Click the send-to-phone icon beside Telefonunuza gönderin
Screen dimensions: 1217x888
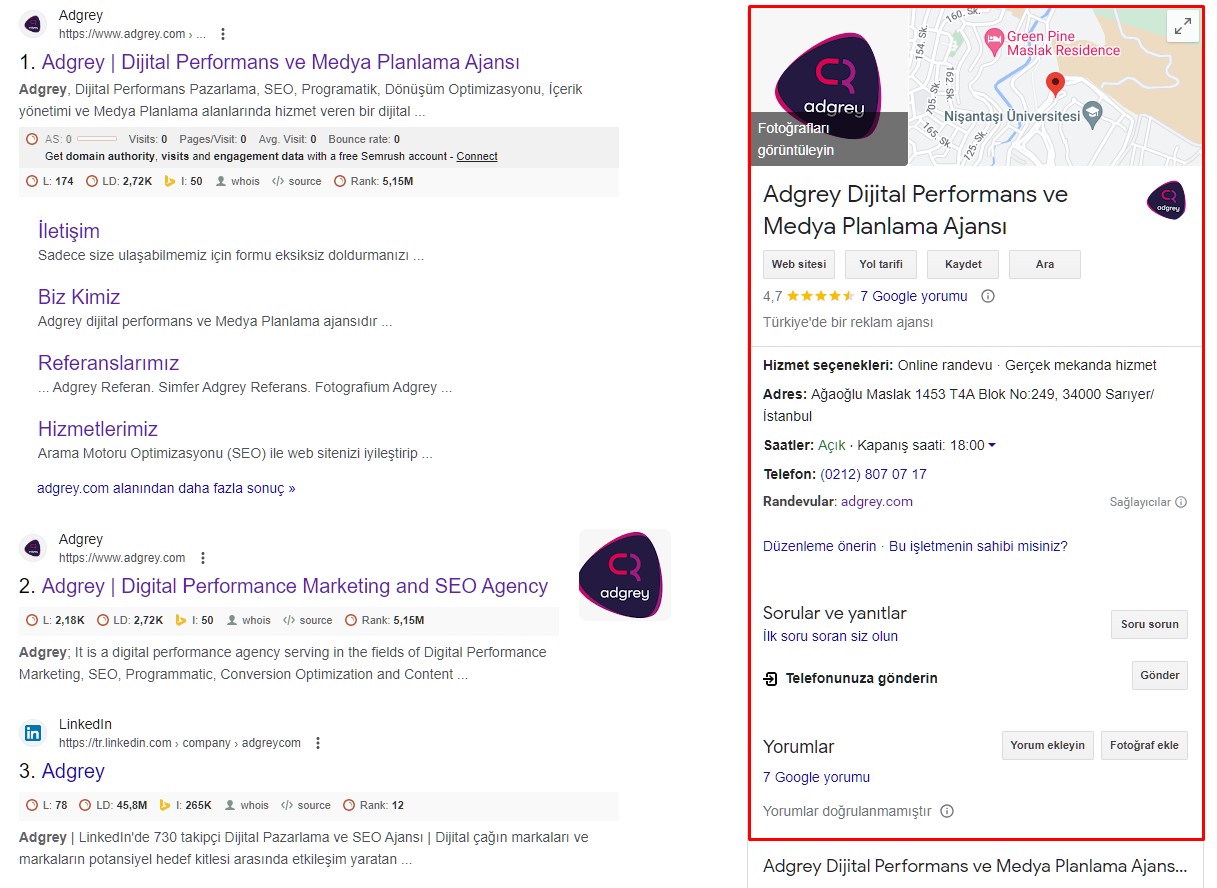770,679
